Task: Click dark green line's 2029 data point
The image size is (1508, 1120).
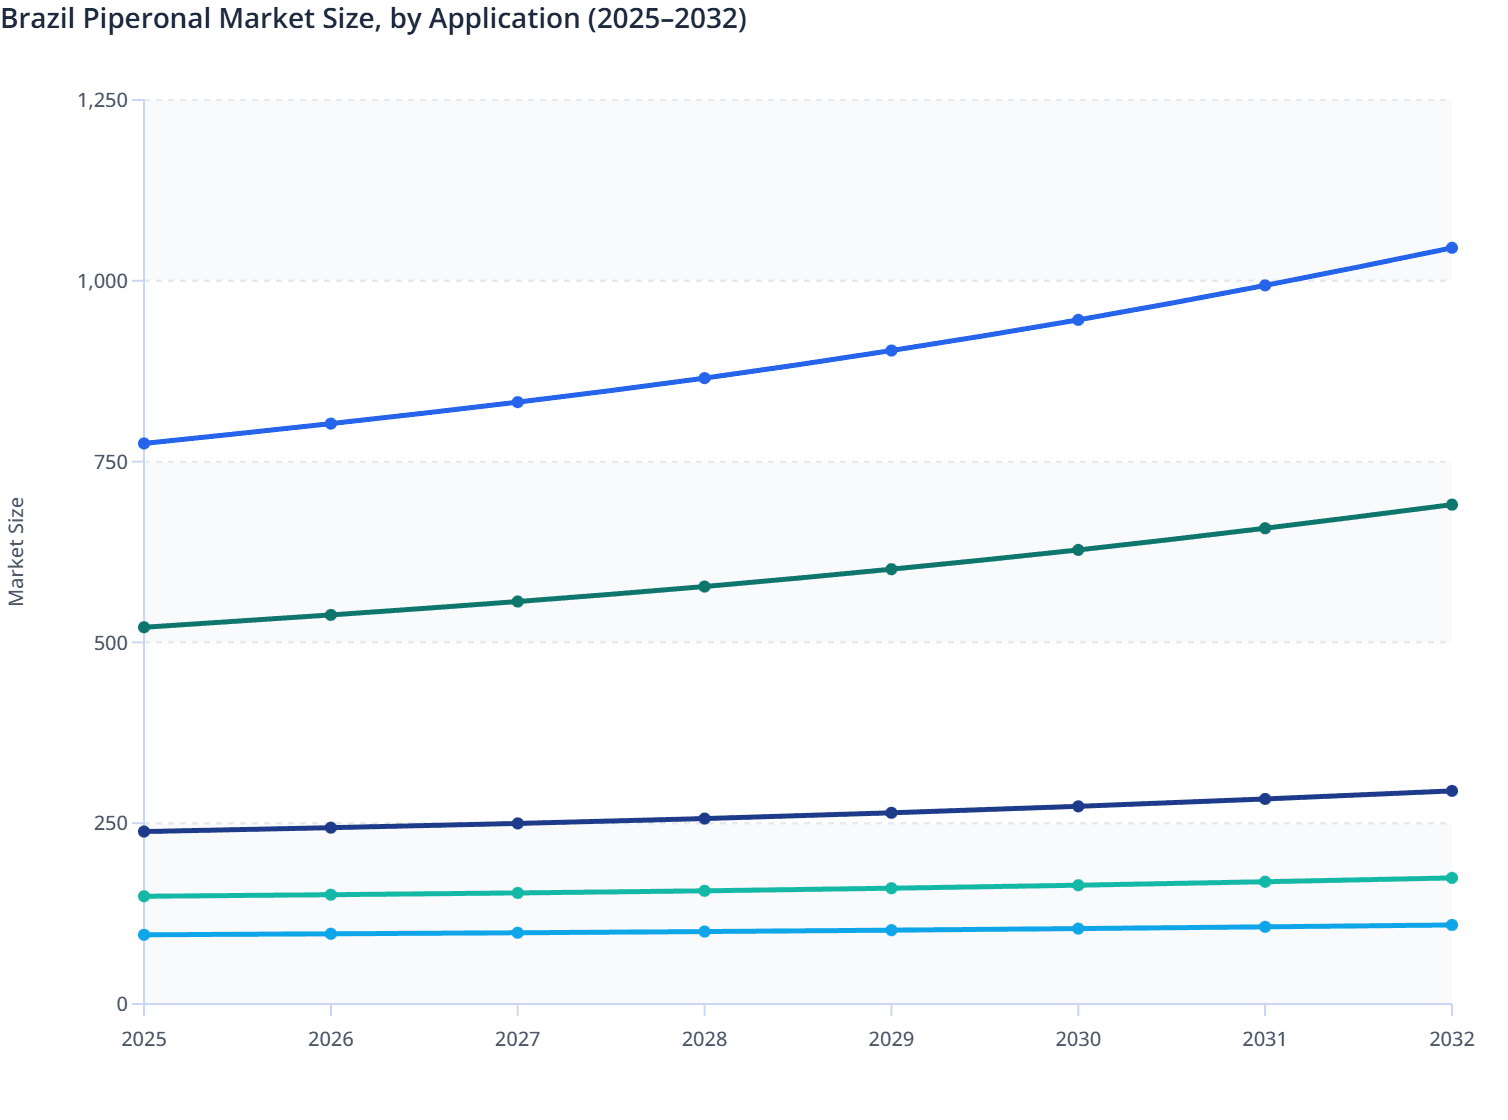Action: [891, 569]
